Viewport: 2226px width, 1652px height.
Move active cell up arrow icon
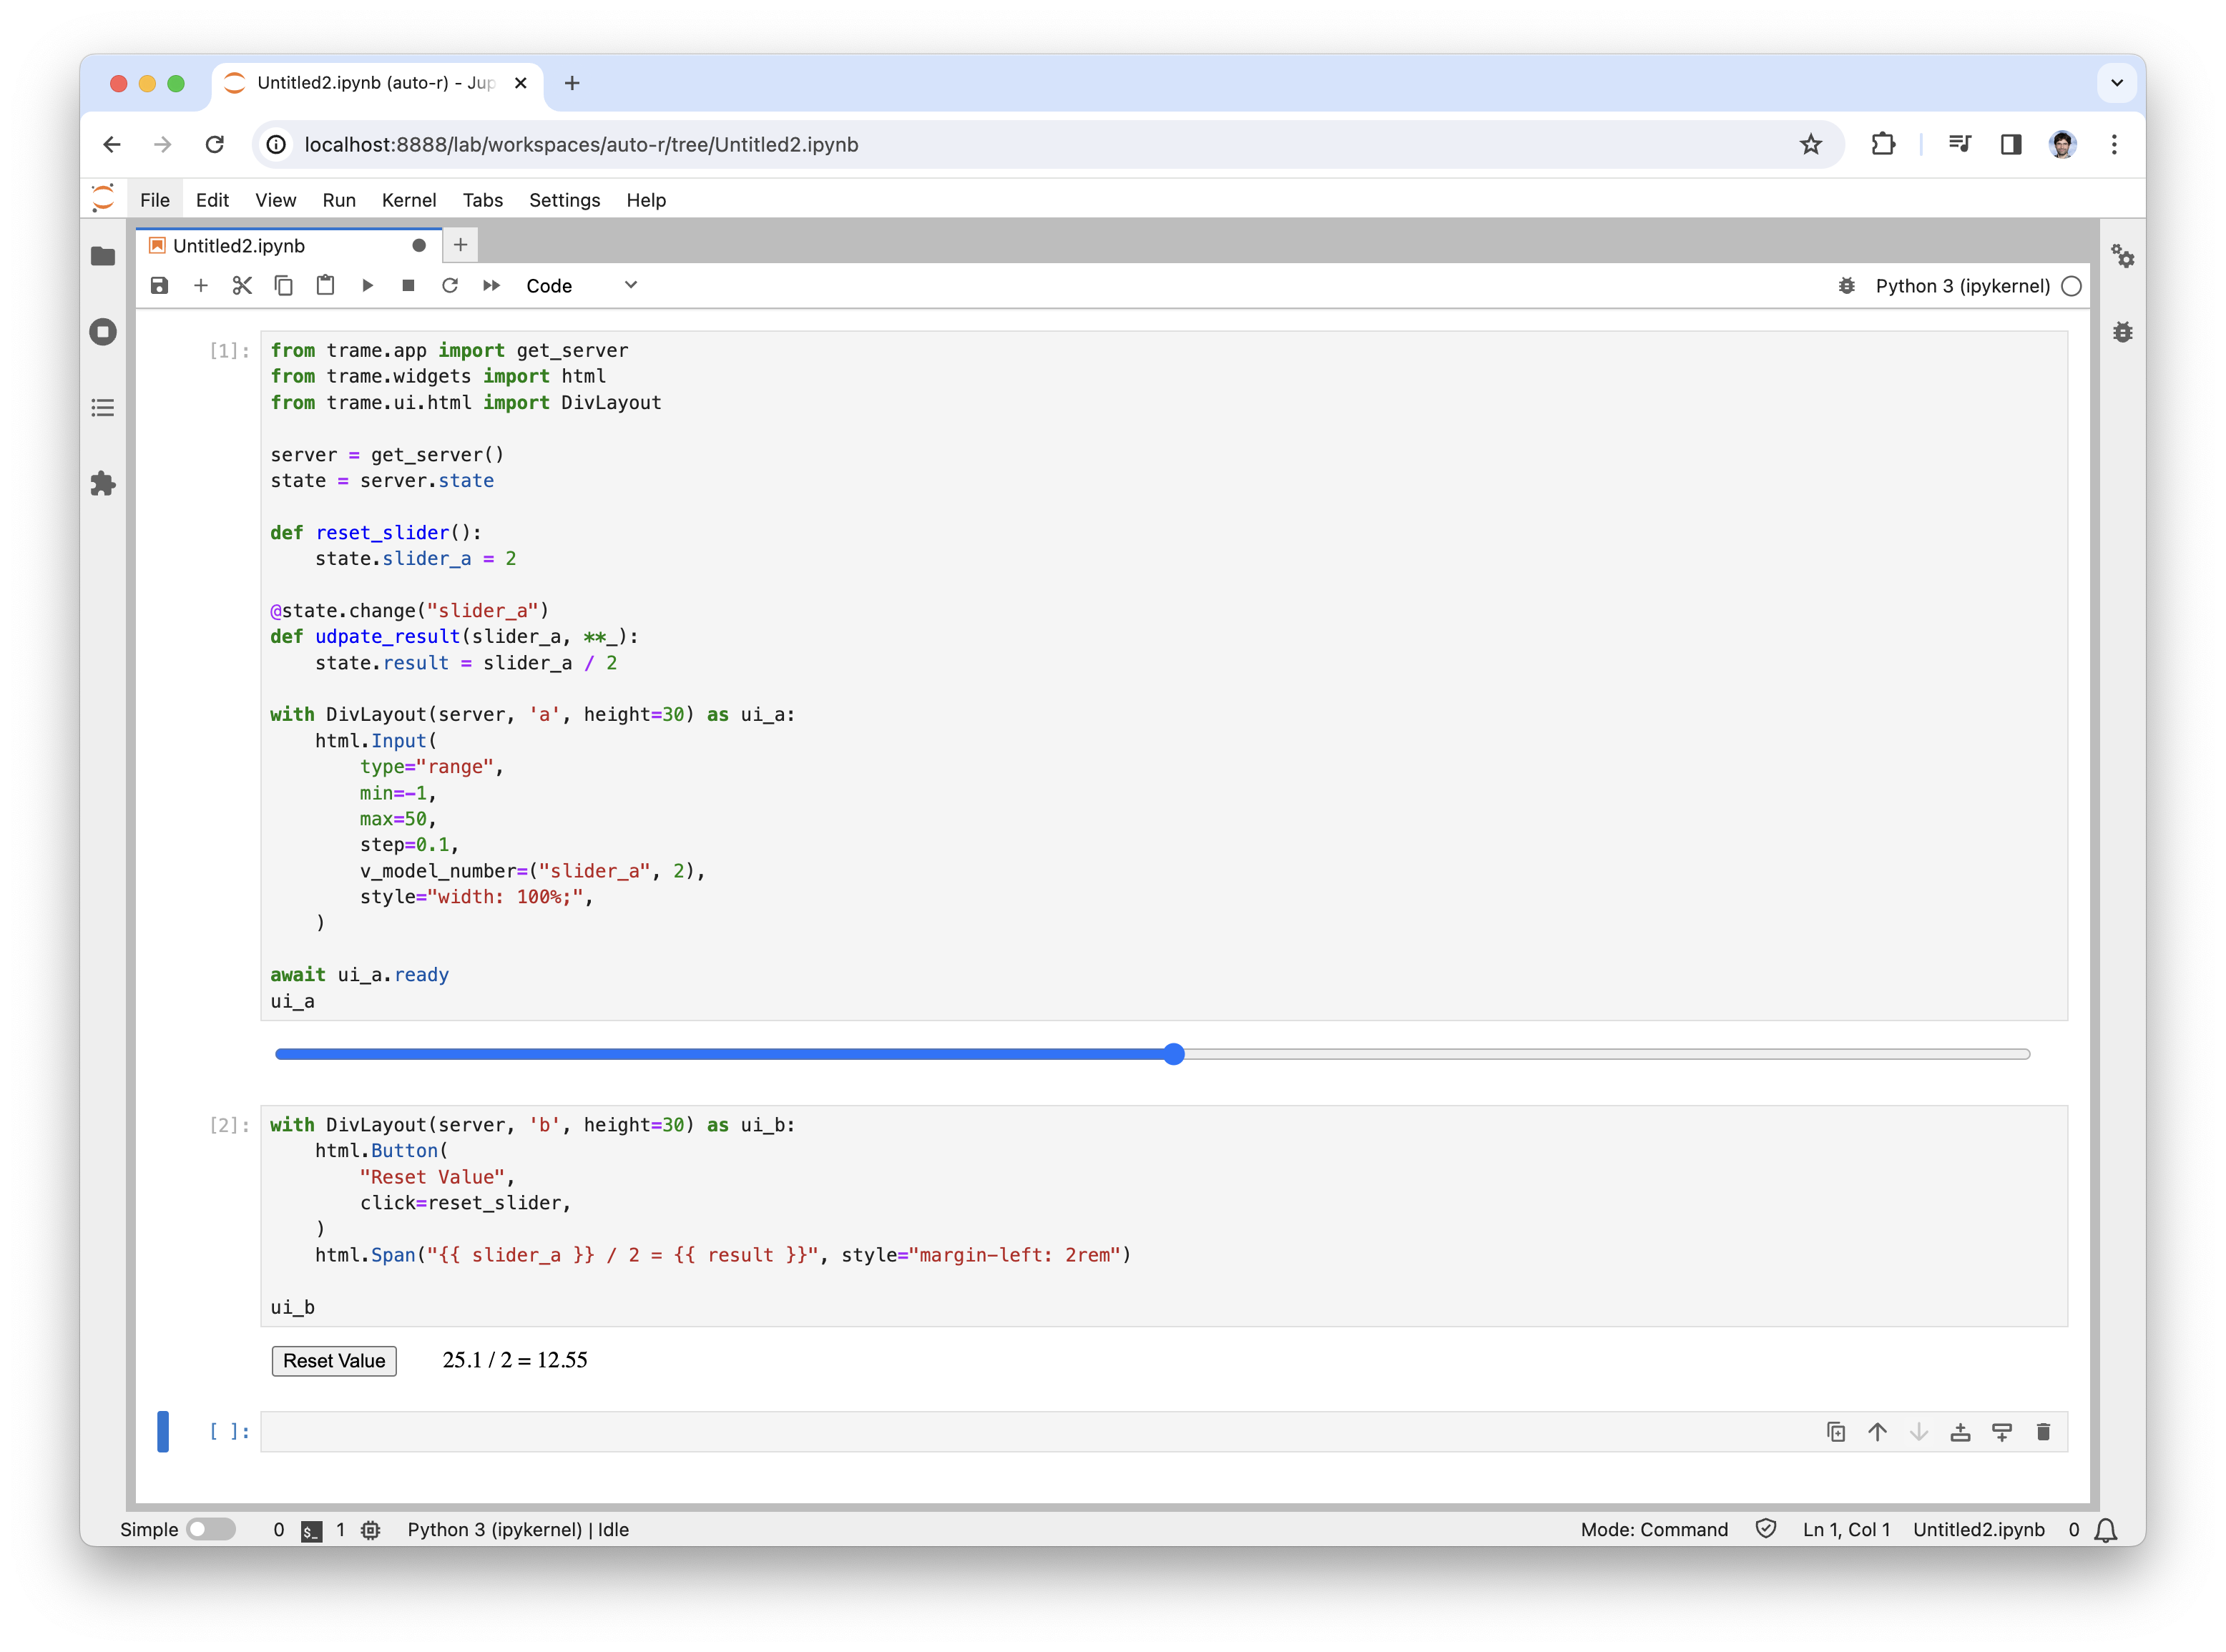click(1877, 1432)
